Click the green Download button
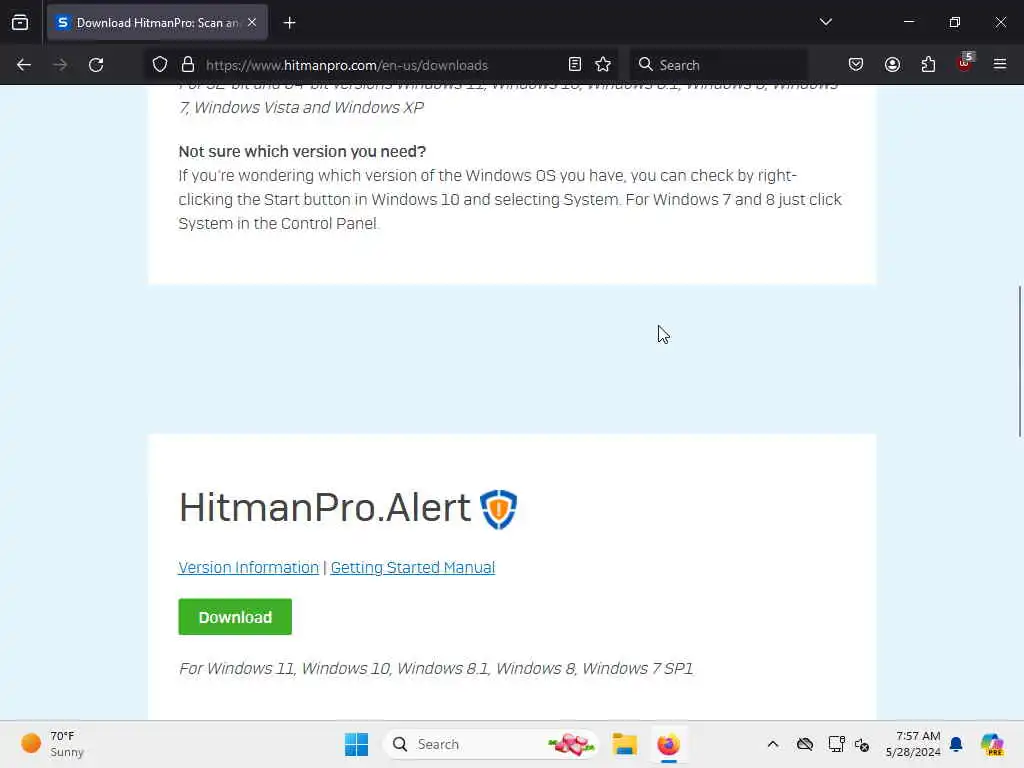The height and width of the screenshot is (768, 1024). point(235,616)
